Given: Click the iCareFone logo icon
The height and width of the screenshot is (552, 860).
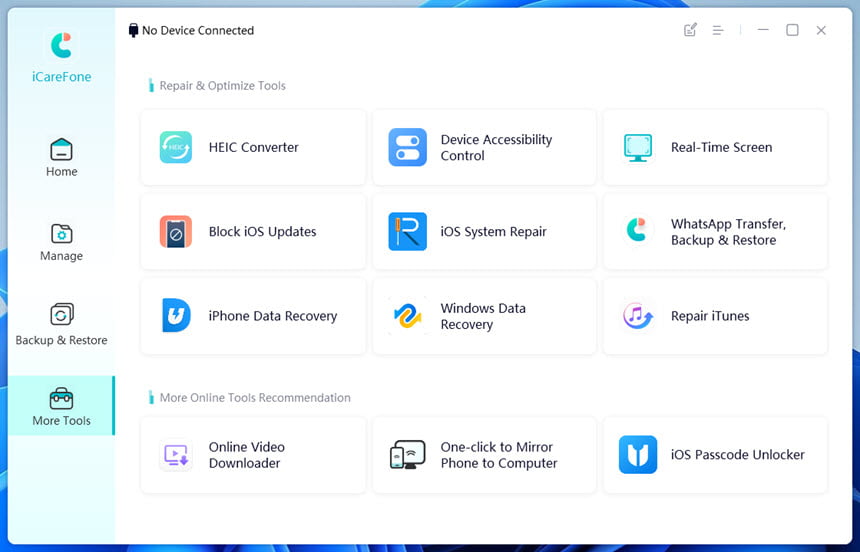Looking at the screenshot, I should [x=61, y=46].
